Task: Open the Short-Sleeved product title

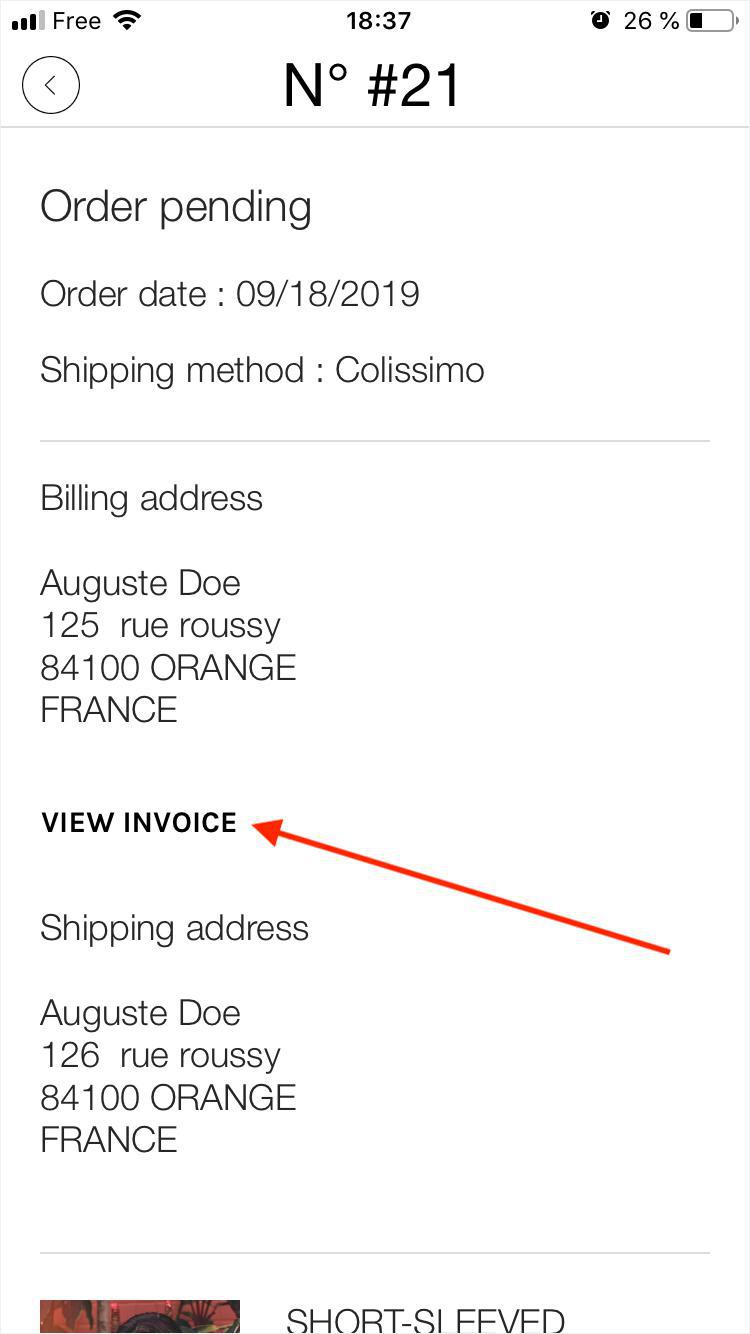Action: tap(425, 1320)
